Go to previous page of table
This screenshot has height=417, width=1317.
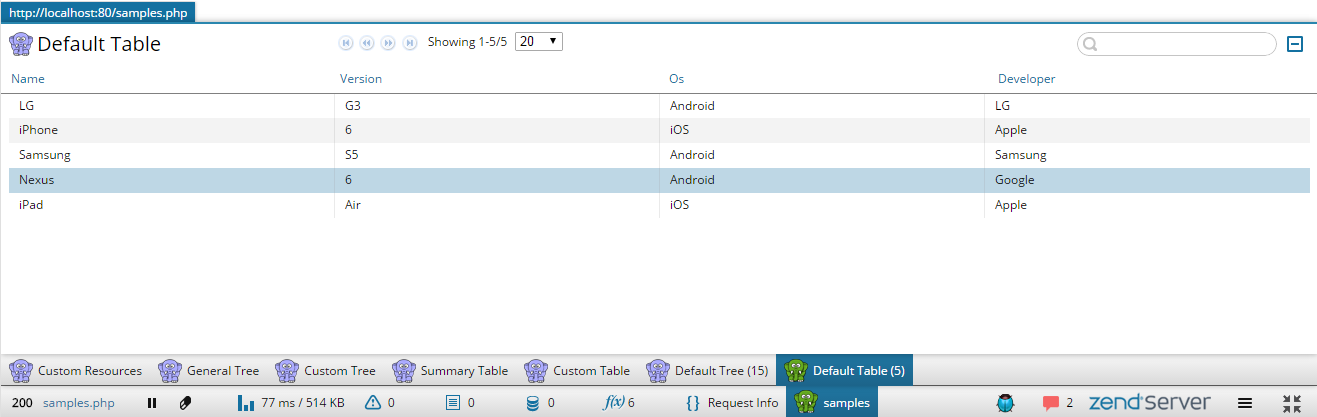[367, 43]
